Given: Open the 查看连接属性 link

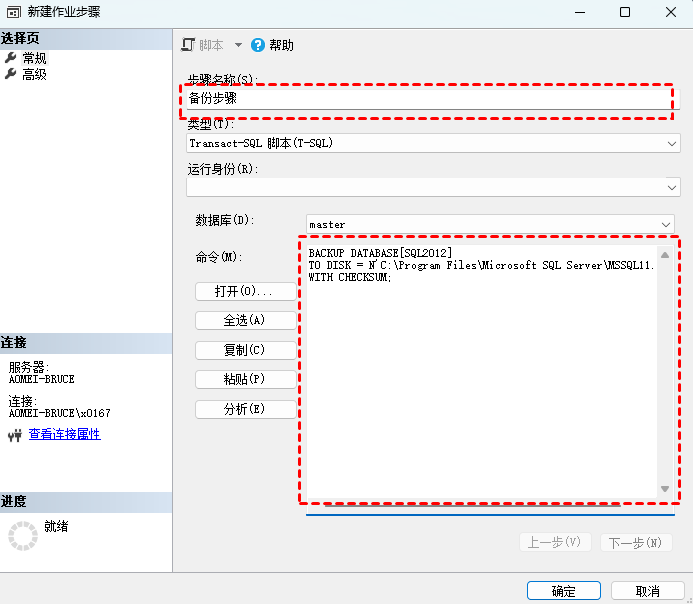Looking at the screenshot, I should coord(65,434).
